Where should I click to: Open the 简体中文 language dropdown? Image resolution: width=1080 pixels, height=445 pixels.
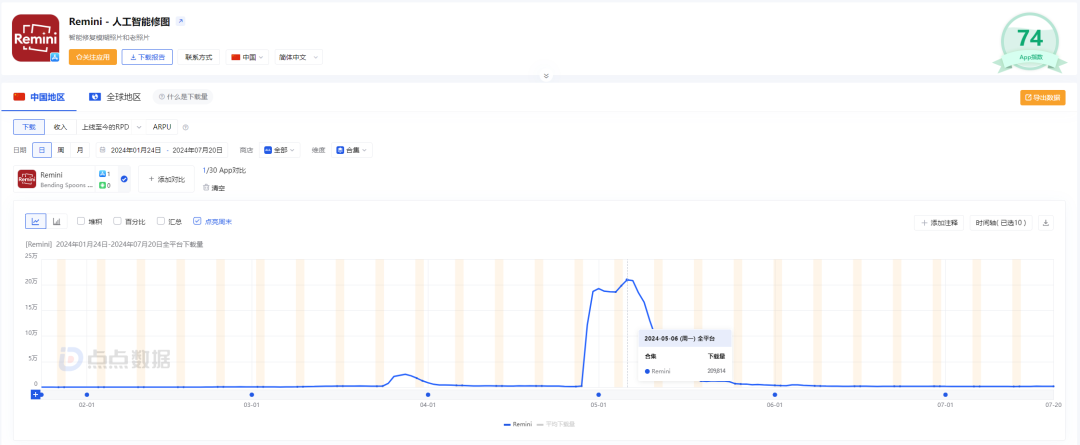[298, 57]
